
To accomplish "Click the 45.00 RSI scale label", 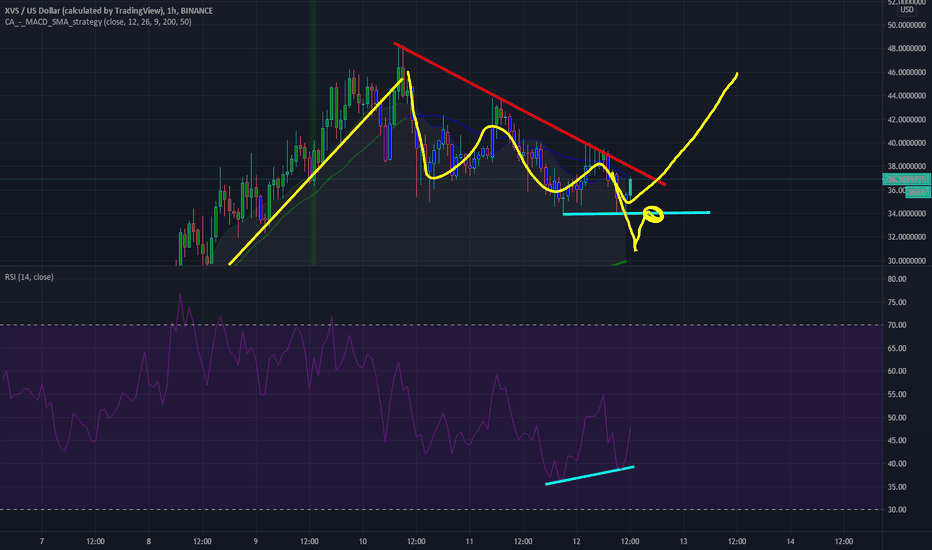I will click(896, 441).
